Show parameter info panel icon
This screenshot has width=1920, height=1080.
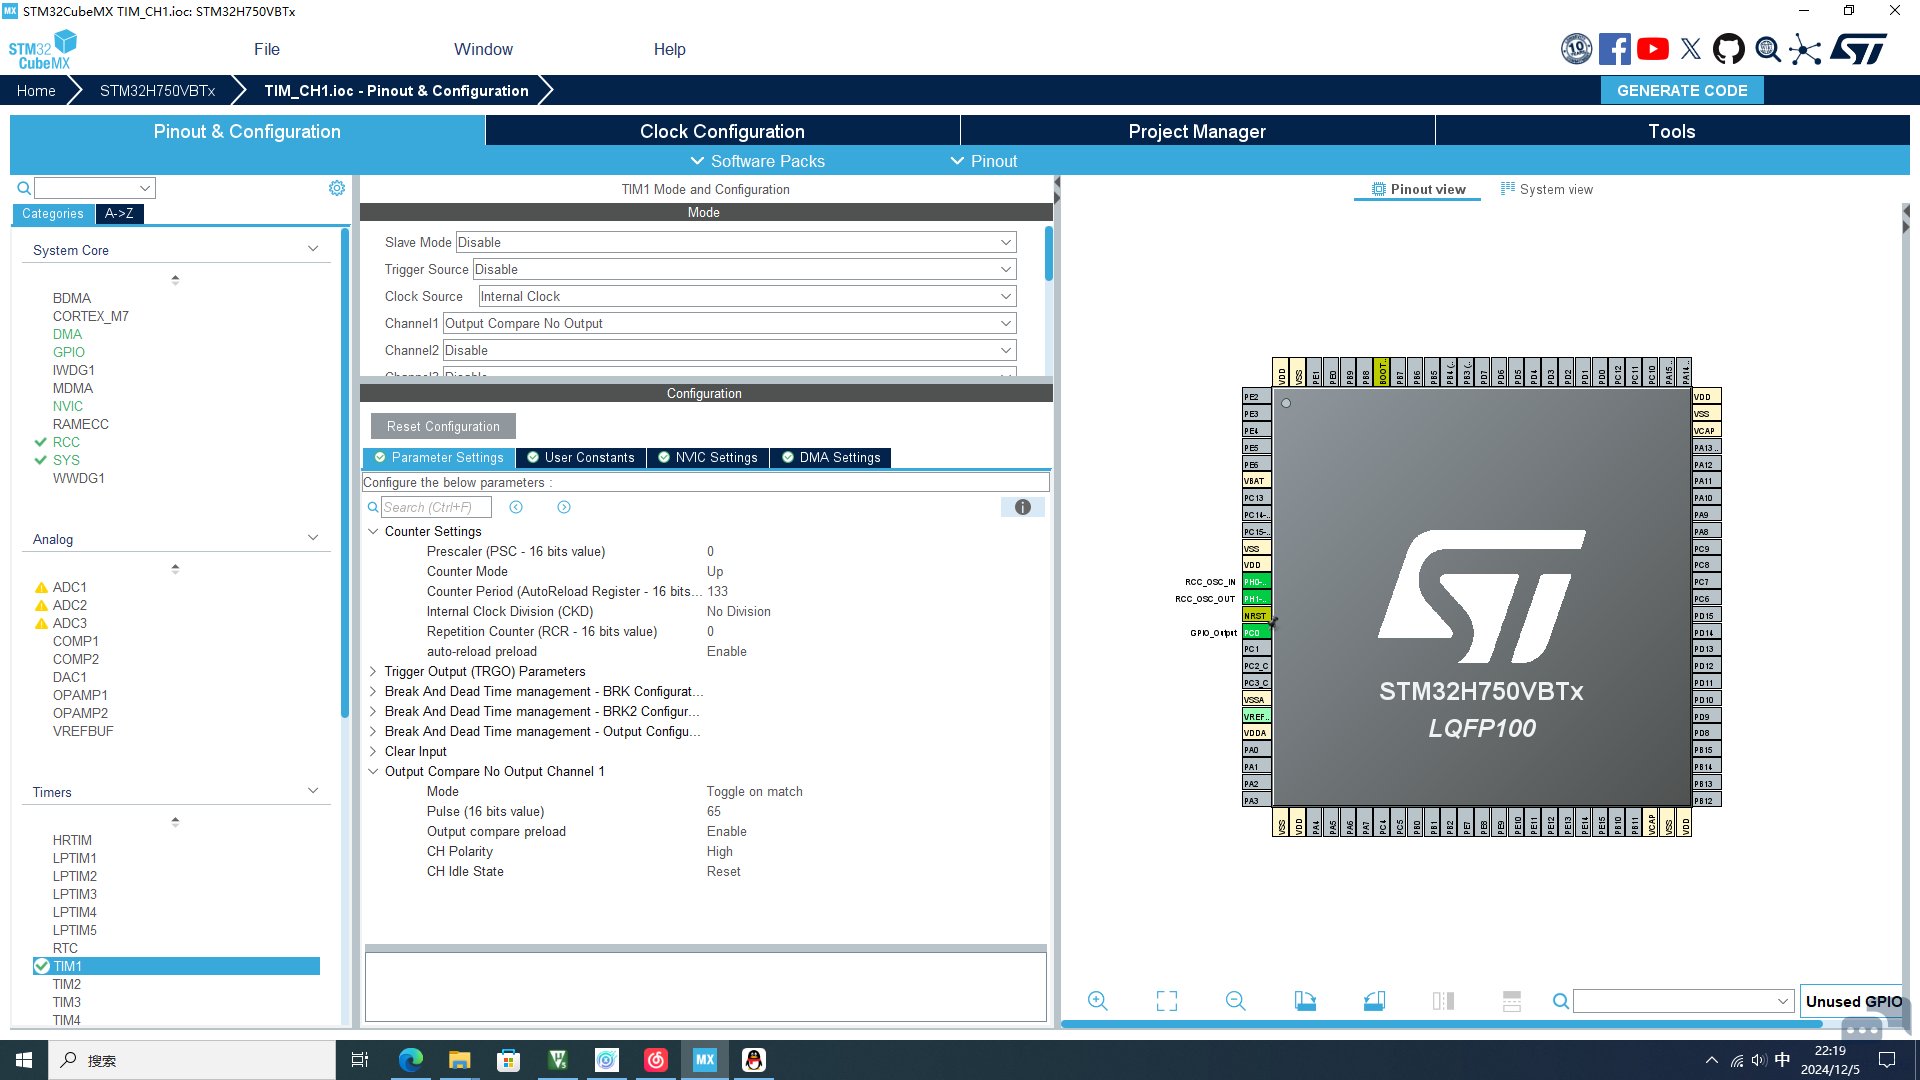tap(1022, 507)
